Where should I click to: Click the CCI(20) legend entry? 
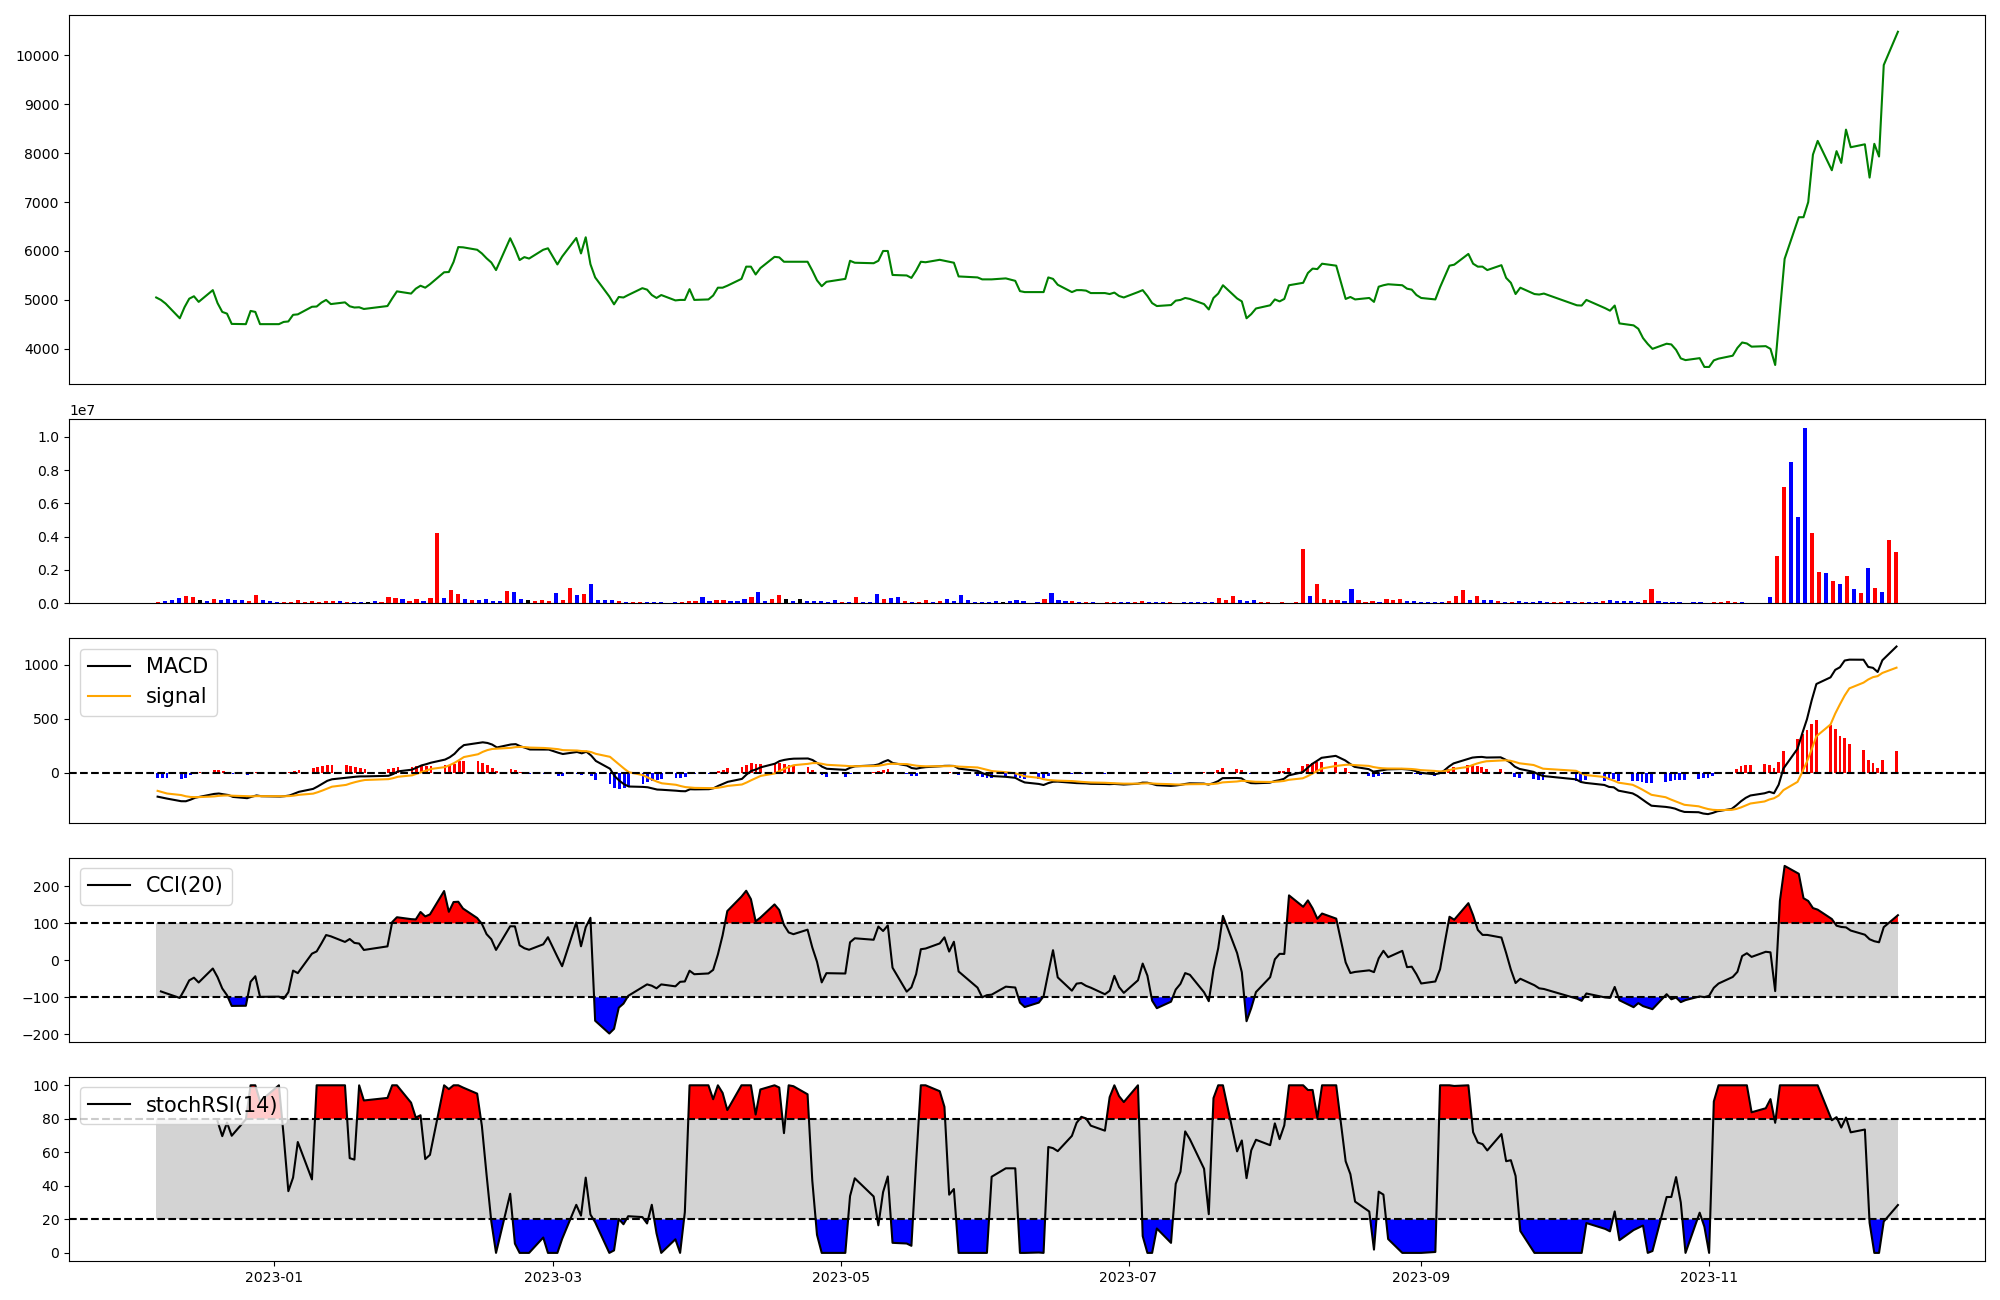click(184, 885)
